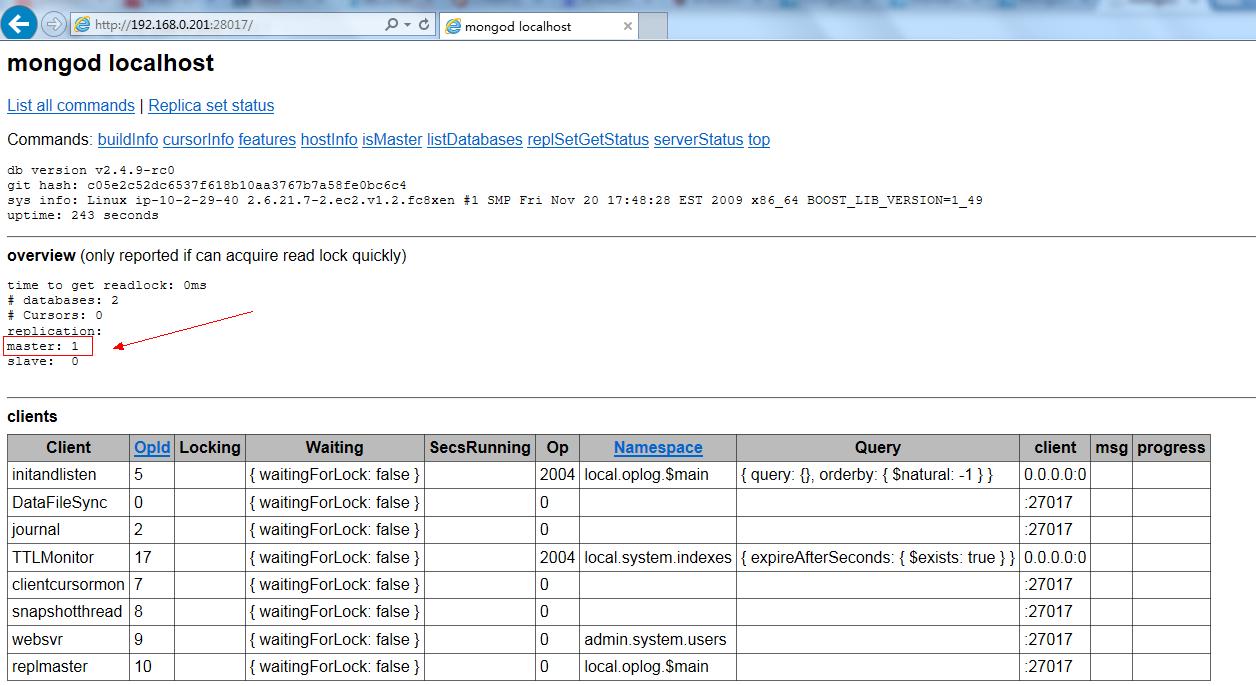Click the initandlisten row 'local.oplog.$main' cell
This screenshot has height=686, width=1256.
point(658,475)
